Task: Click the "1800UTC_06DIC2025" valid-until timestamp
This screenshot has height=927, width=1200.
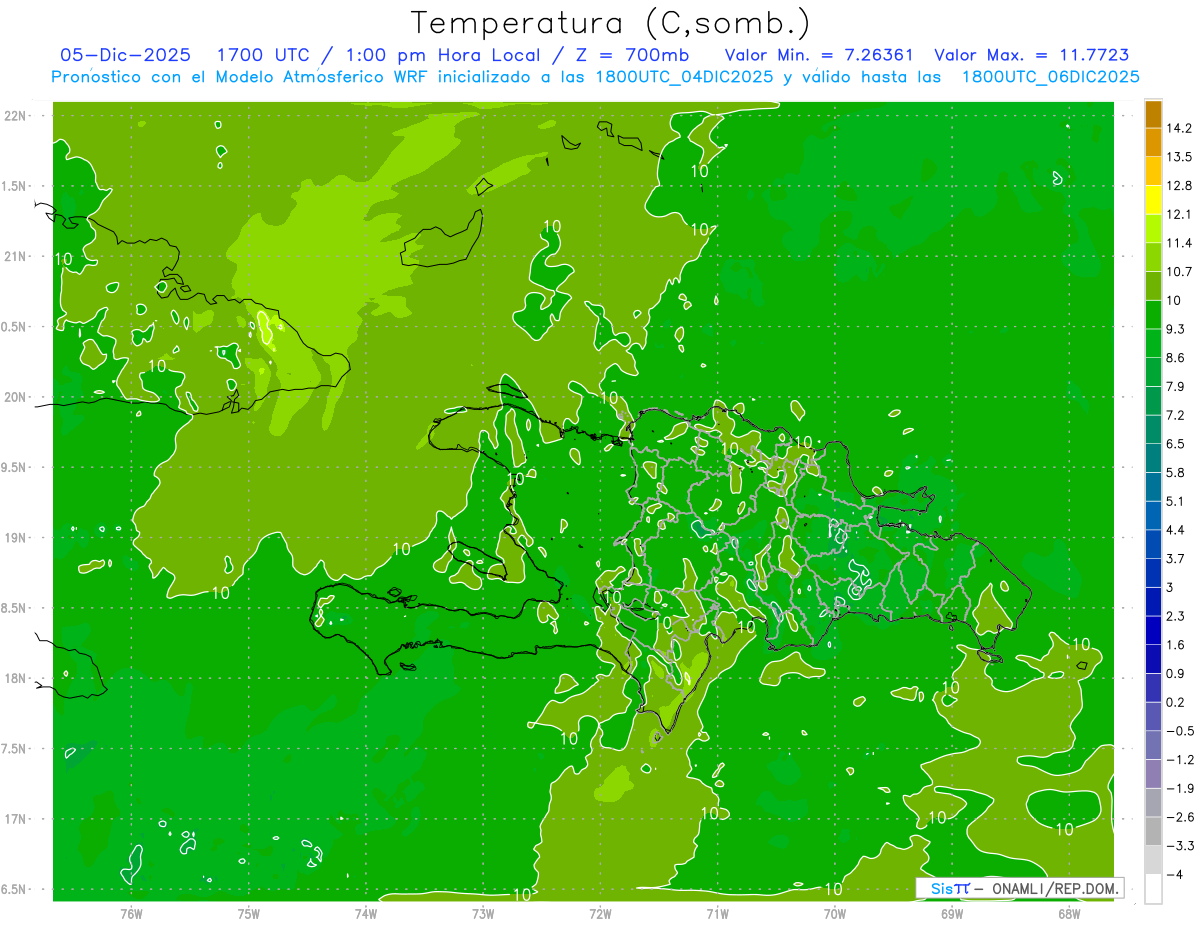Action: [x=1050, y=77]
